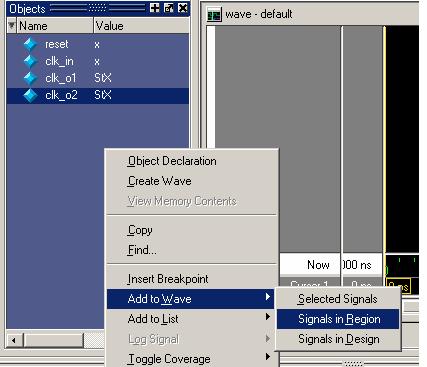Open the Name column sort triangle
Viewport: 427px width, 367px height.
pos(12,25)
